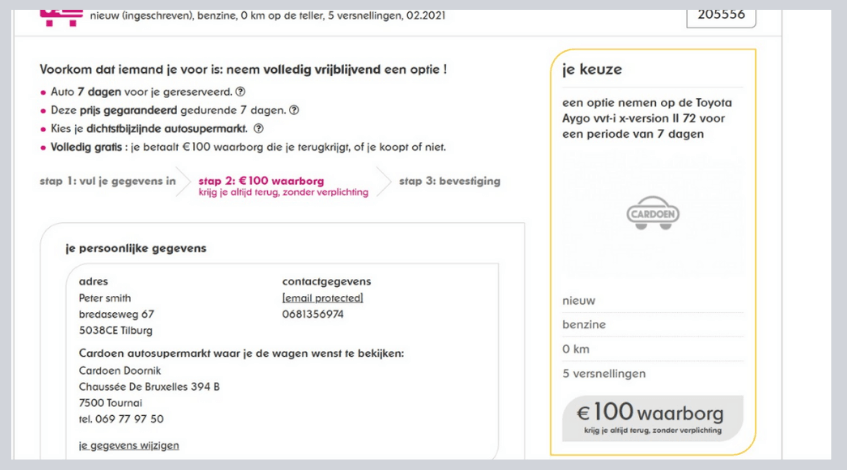Image resolution: width=847 pixels, height=470 pixels.
Task: Click 'tel. 069 77 97 50'
Action: click(x=121, y=419)
